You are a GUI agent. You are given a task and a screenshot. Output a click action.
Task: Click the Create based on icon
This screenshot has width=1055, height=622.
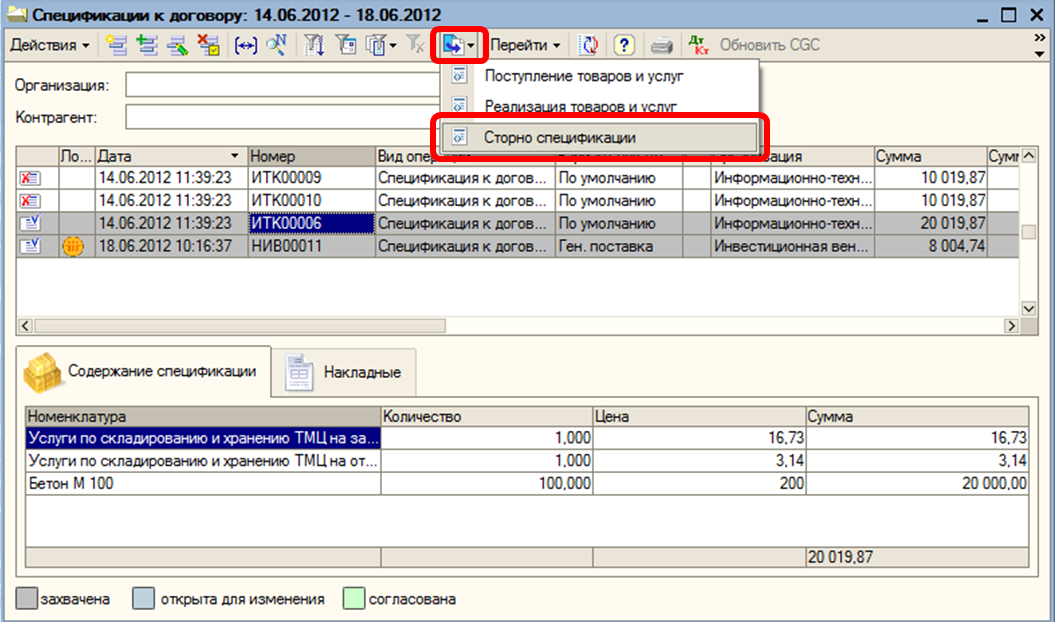[459, 46]
